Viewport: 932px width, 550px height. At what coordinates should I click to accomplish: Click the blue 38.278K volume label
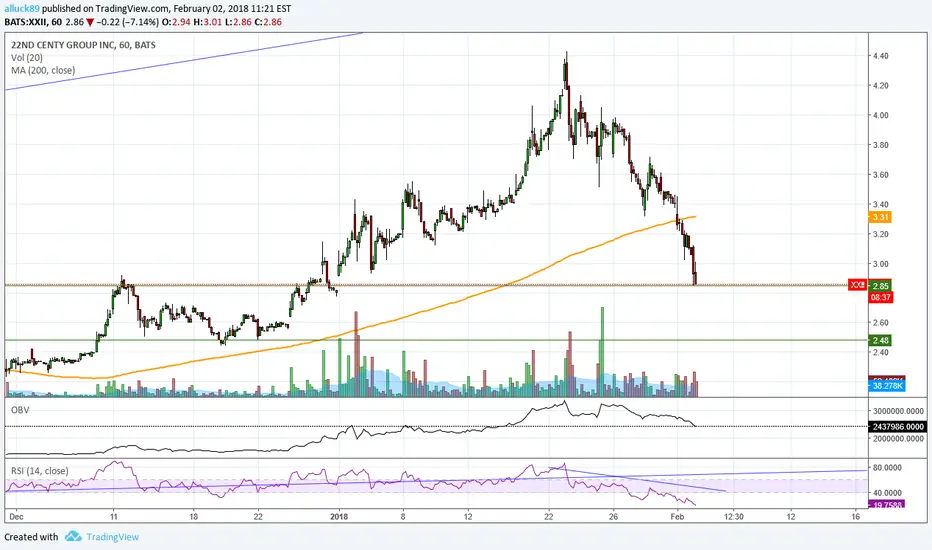887,386
